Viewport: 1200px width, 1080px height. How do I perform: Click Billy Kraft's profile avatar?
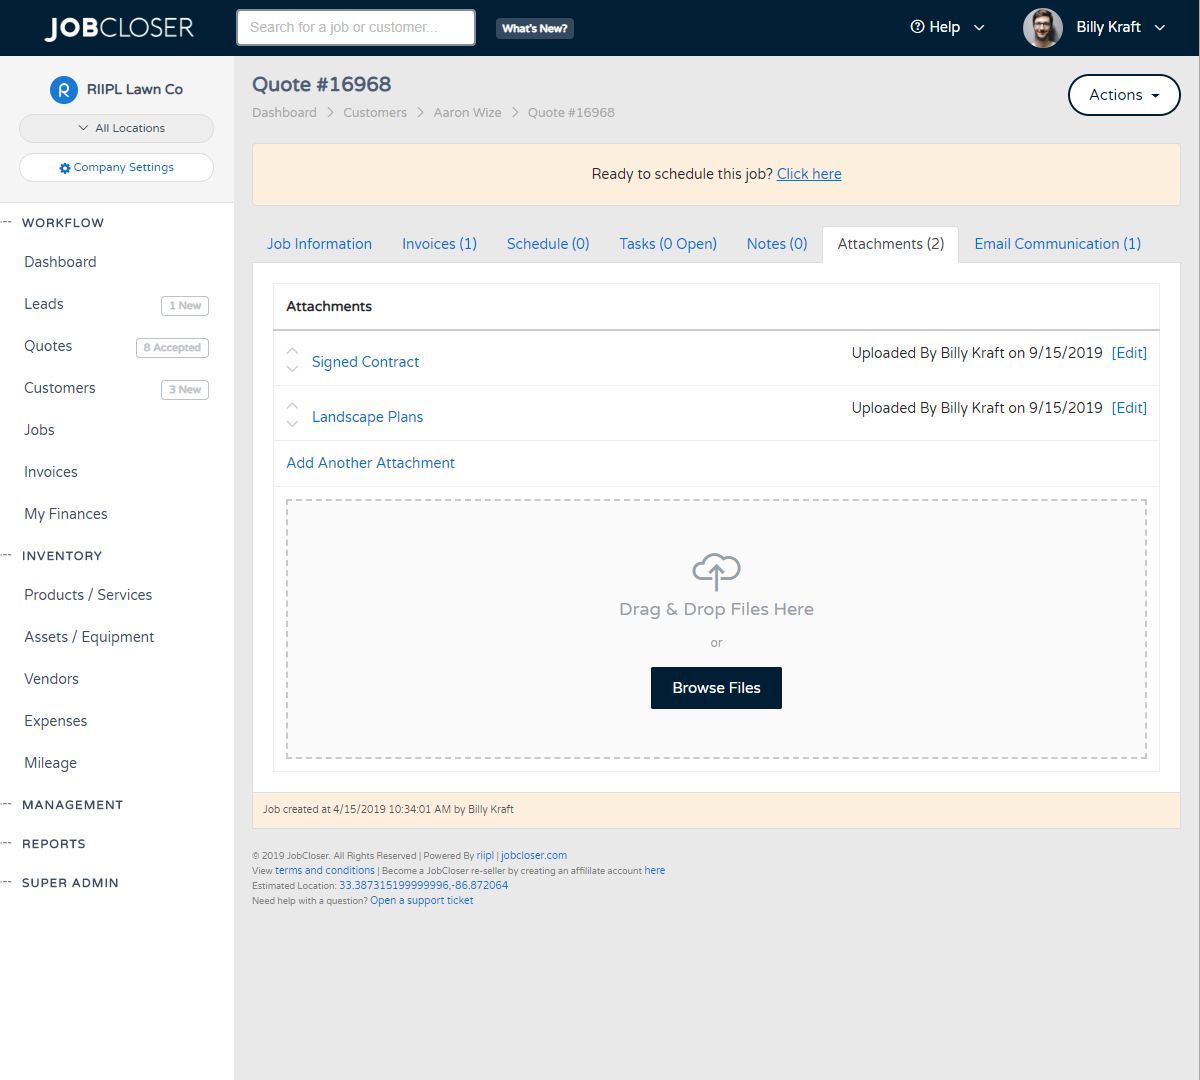[1042, 27]
